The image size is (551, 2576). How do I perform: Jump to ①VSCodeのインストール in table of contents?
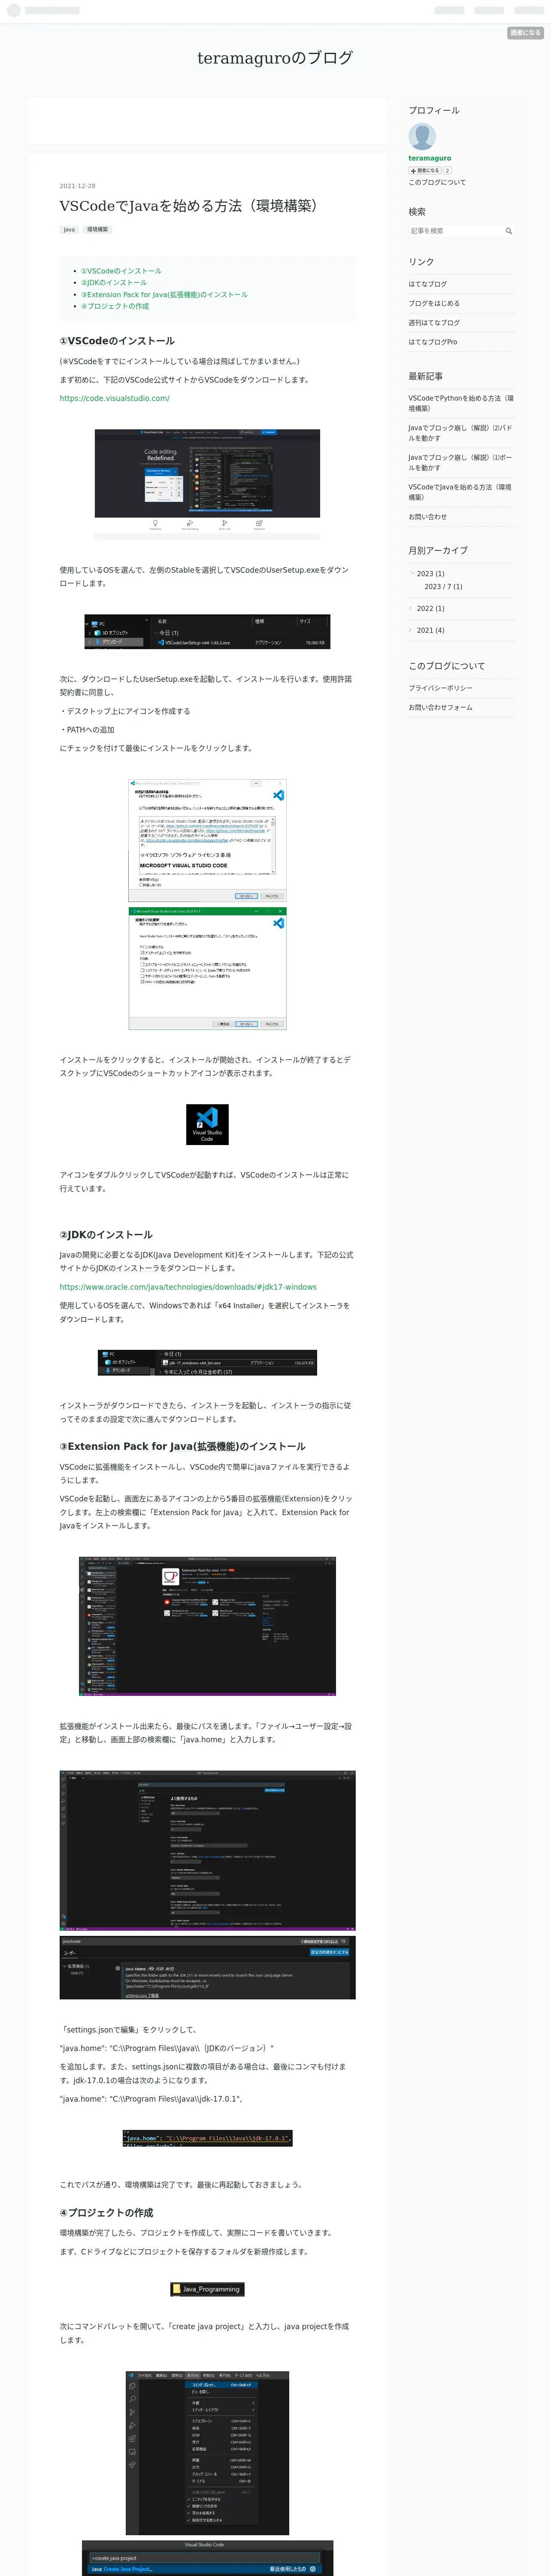[121, 271]
